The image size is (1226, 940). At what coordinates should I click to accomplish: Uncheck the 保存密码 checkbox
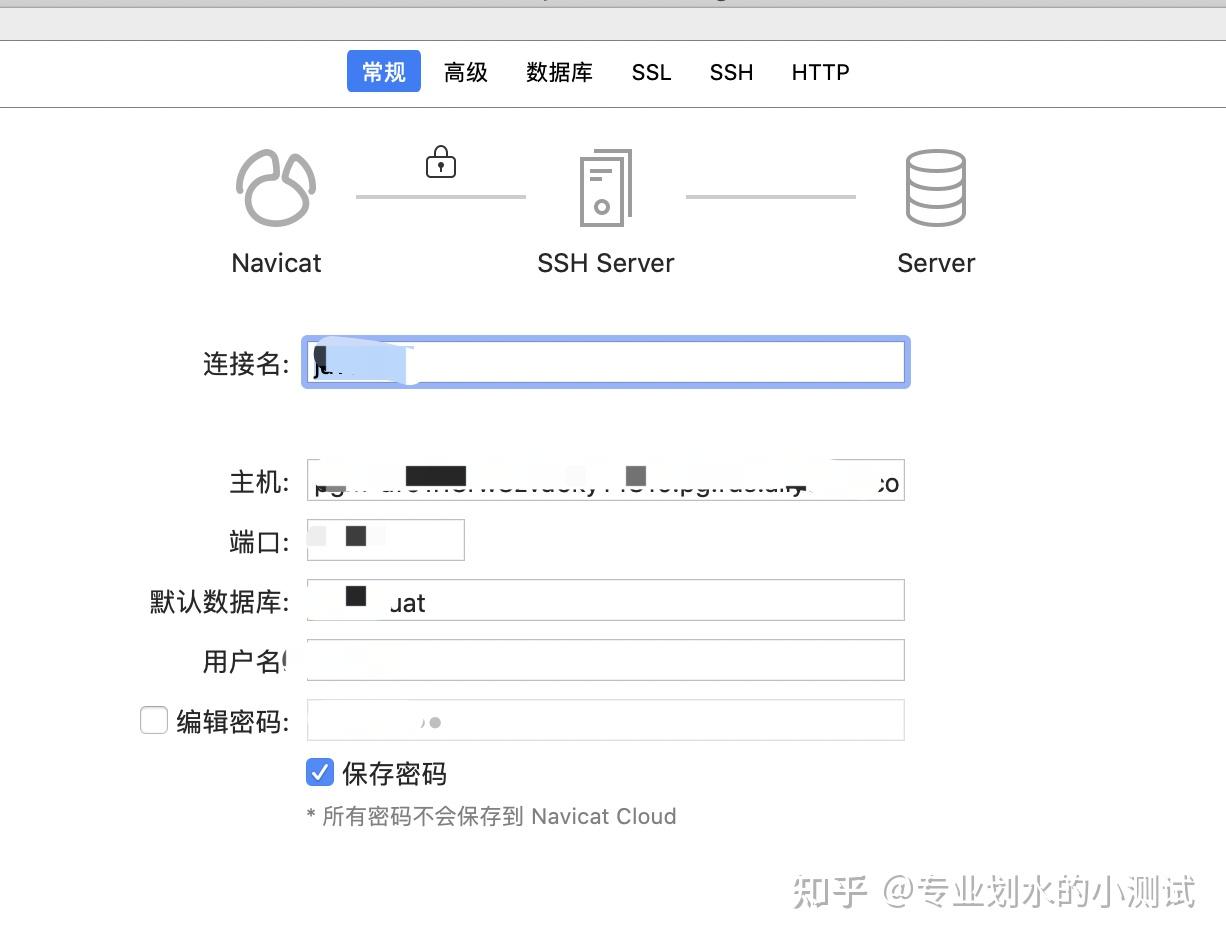click(320, 772)
